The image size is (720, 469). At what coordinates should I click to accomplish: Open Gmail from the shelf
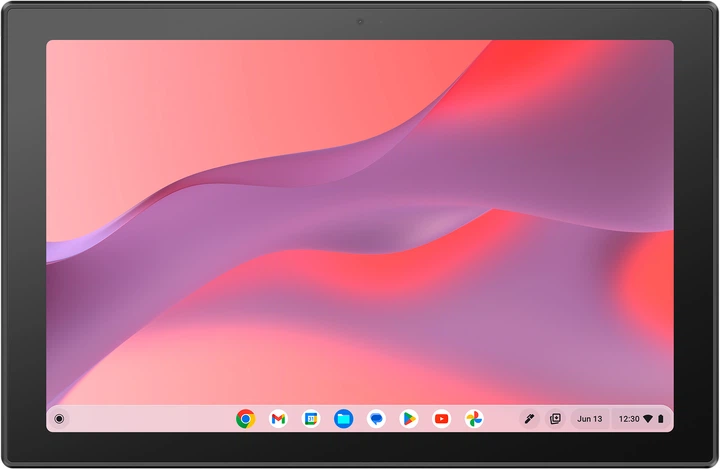pyautogui.click(x=278, y=419)
